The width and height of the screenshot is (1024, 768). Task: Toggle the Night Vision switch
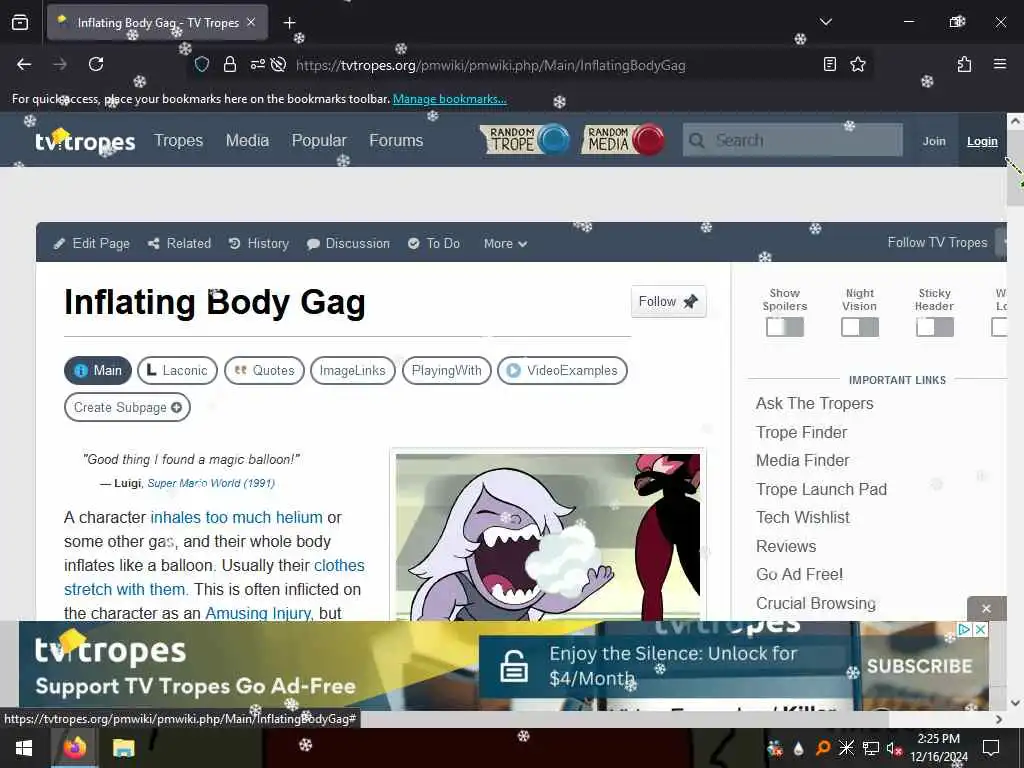(859, 327)
